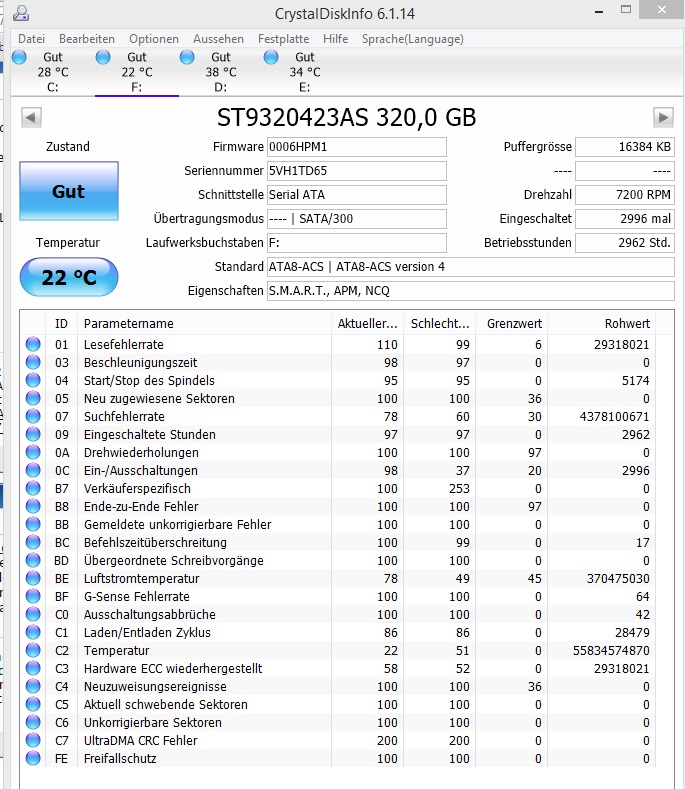Click status icon of Aktuell schwebende Sektoren row
685x789 pixels.
(x=33, y=704)
